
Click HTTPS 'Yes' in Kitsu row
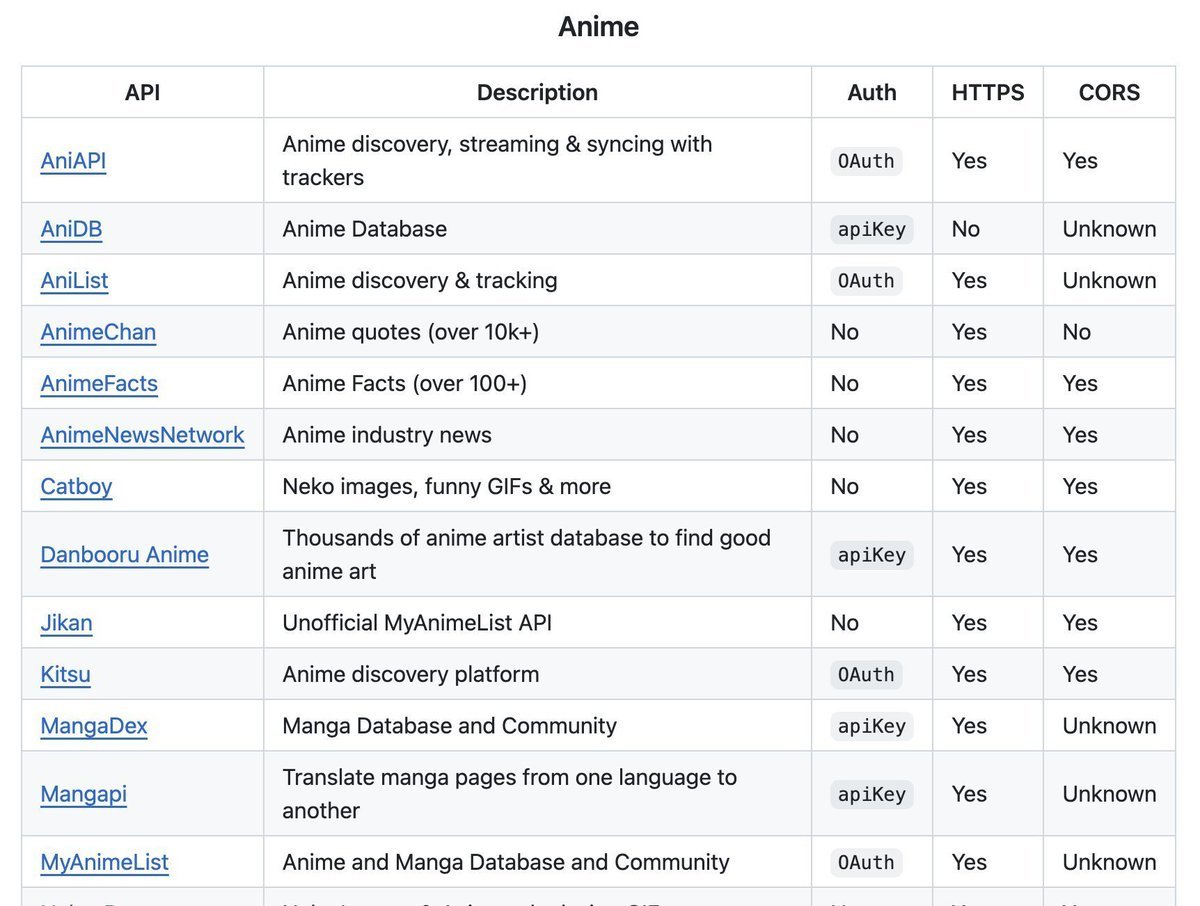pos(969,675)
